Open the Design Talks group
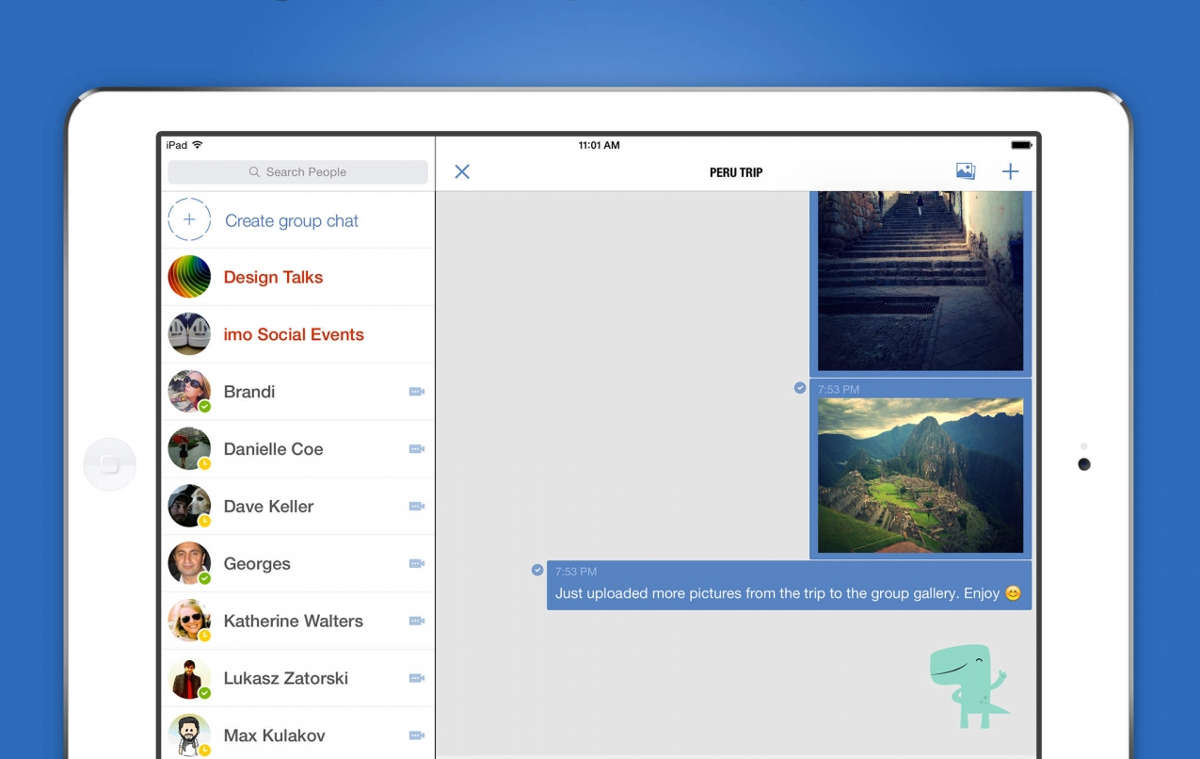1200x759 pixels. click(298, 277)
